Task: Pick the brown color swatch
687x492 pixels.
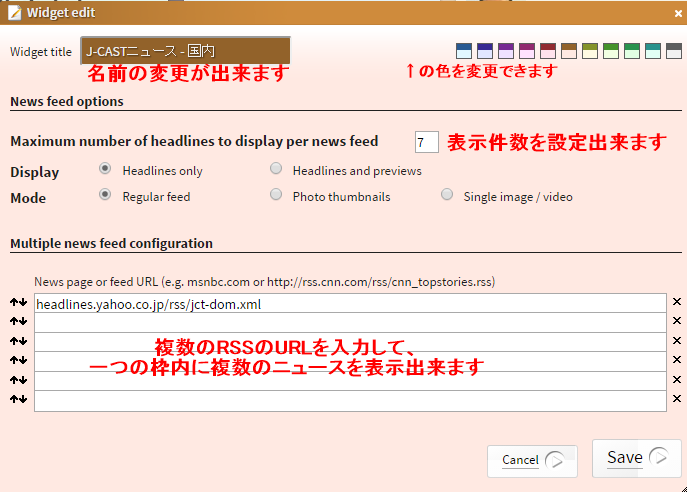Action: 569,51
